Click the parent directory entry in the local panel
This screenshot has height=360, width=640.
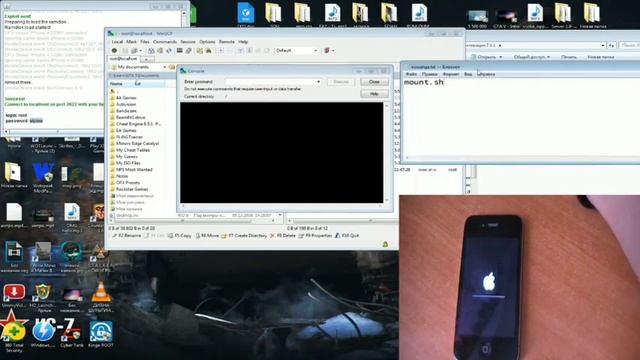click(x=114, y=91)
